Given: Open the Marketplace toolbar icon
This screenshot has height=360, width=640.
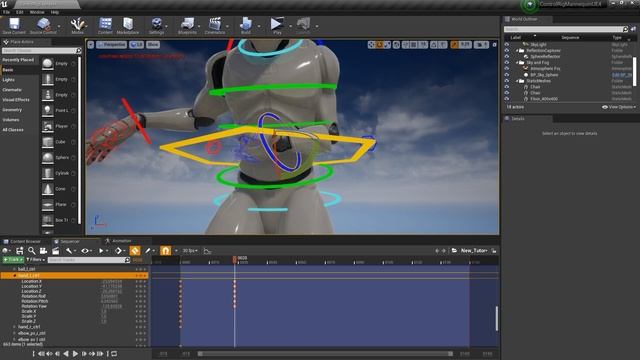Looking at the screenshot, I should (x=128, y=24).
